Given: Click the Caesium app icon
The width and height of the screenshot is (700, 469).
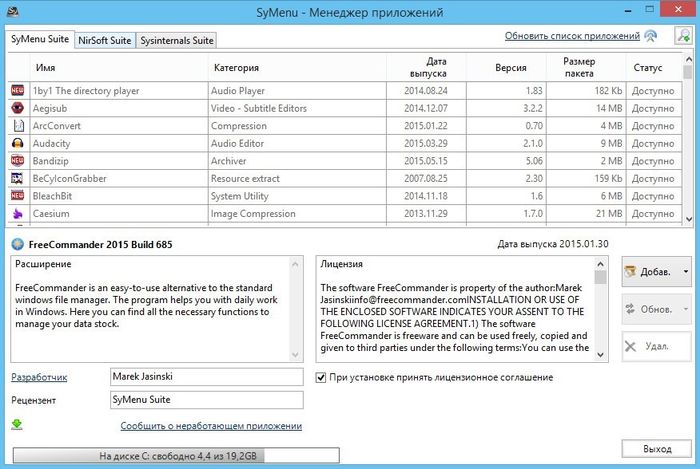Looking at the screenshot, I should [x=17, y=213].
